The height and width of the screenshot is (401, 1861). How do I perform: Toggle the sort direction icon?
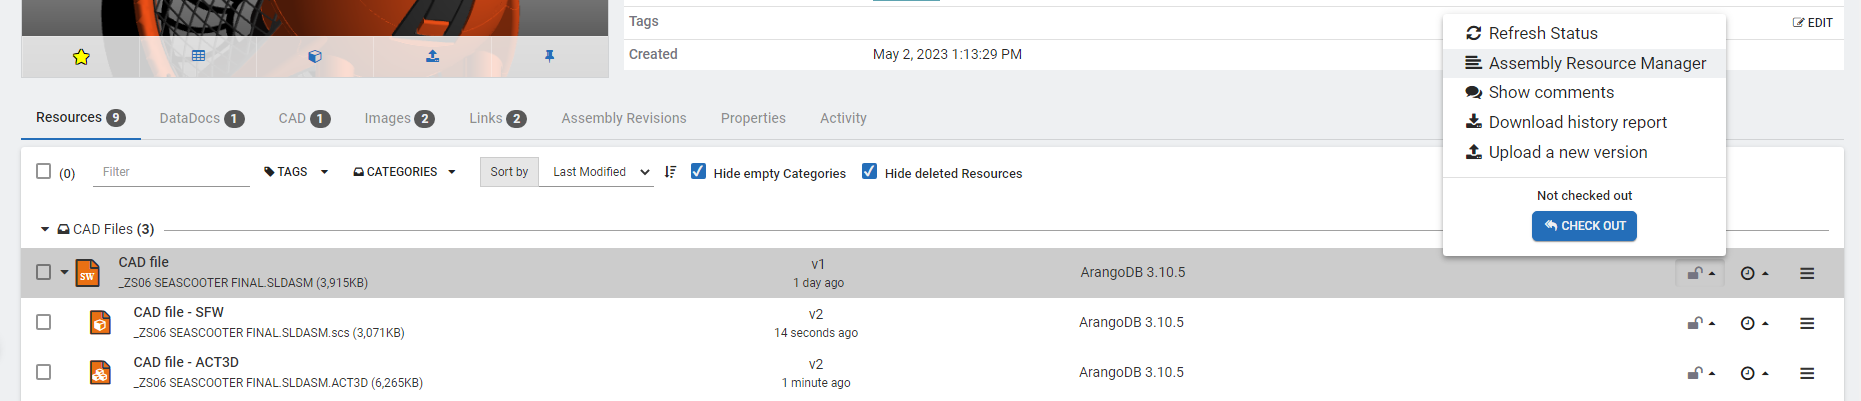[670, 172]
